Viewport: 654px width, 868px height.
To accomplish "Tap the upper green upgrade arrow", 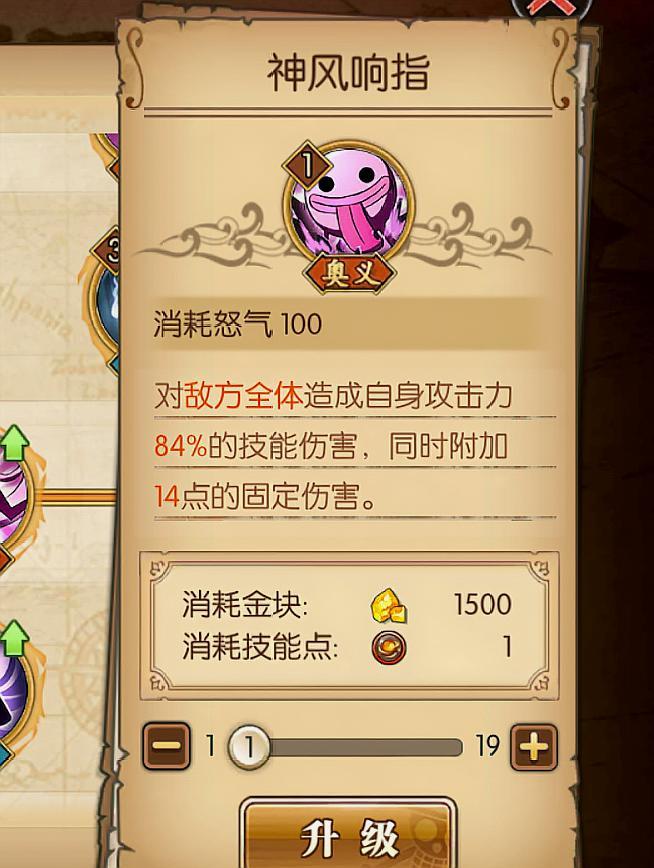I will [17, 442].
